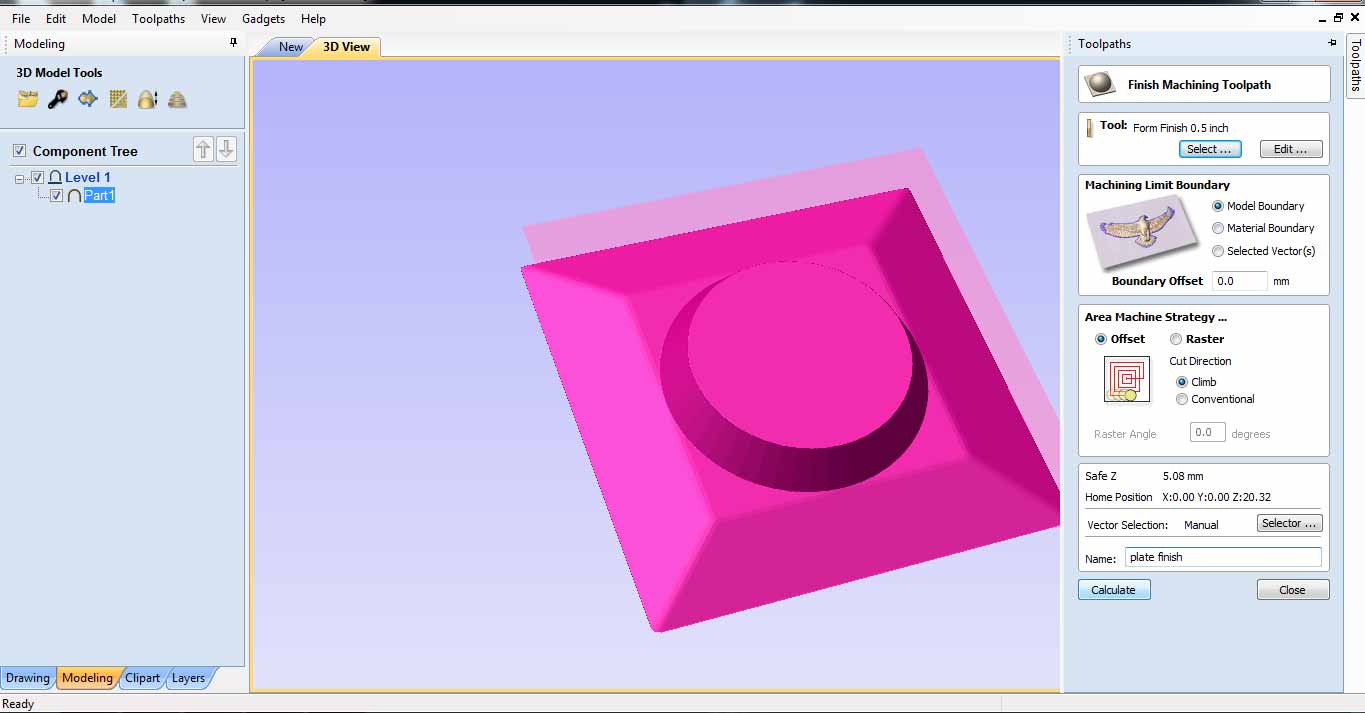Choose the Raster machining strategy
This screenshot has height=713, width=1365.
(x=1176, y=339)
